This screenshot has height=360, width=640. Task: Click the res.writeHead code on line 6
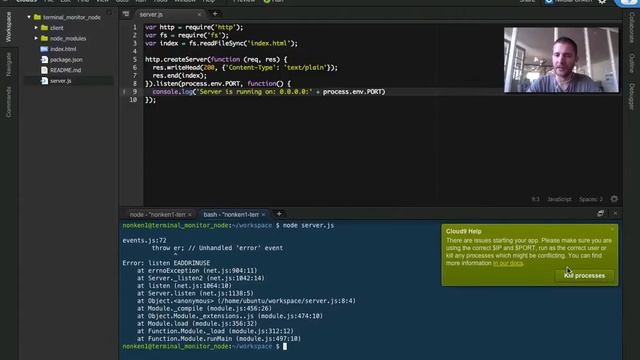click(x=245, y=68)
